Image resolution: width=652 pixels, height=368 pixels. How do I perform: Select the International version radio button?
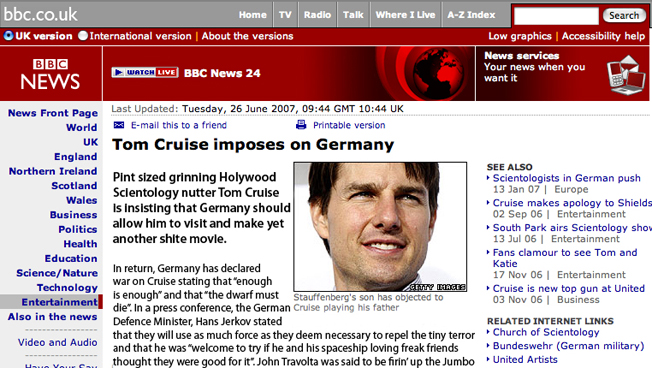coord(83,36)
